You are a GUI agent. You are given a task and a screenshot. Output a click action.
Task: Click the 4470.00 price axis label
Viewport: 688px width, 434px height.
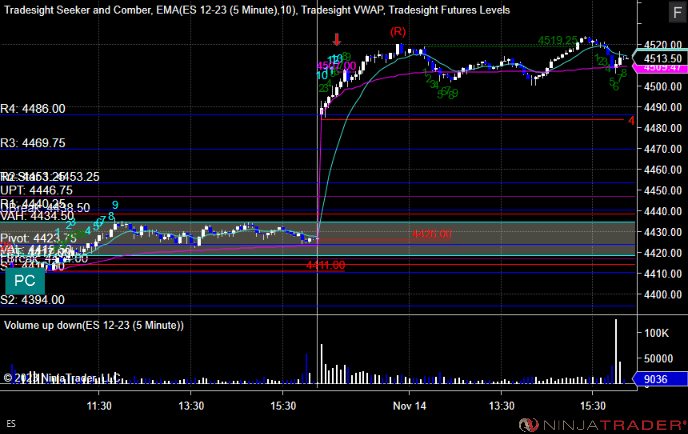(x=663, y=149)
